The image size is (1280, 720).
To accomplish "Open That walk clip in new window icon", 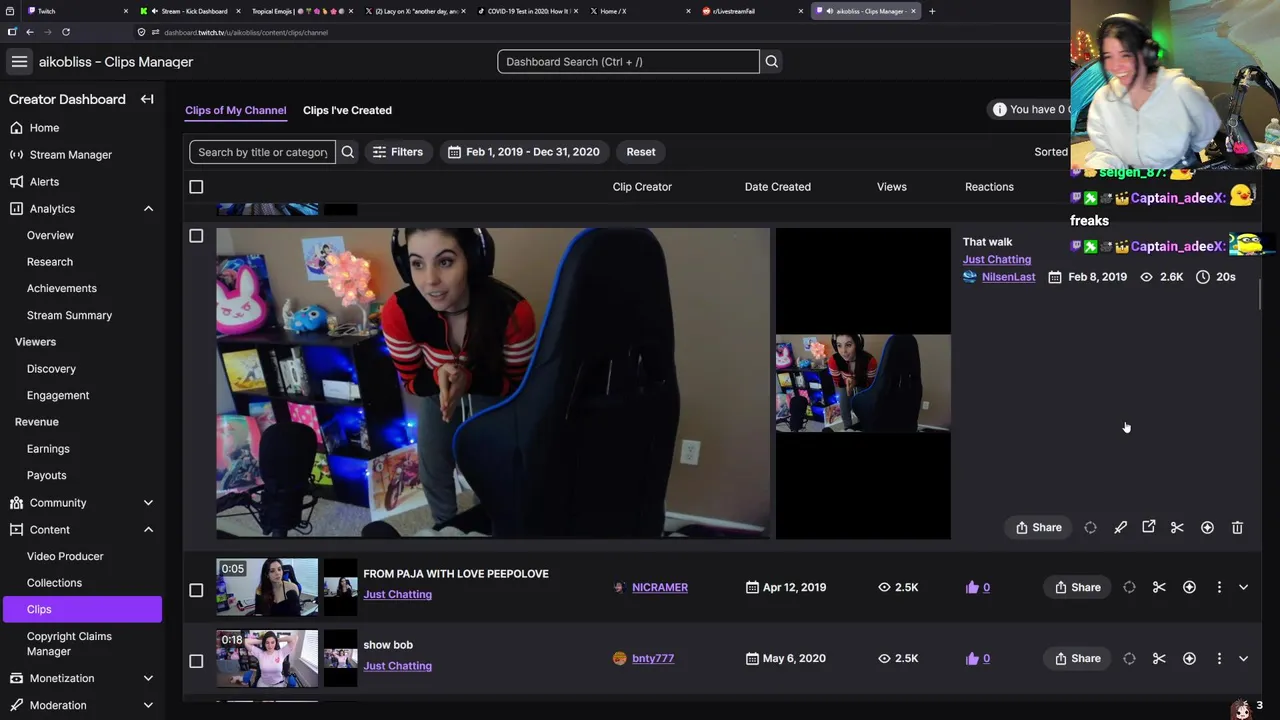I will click(x=1149, y=527).
